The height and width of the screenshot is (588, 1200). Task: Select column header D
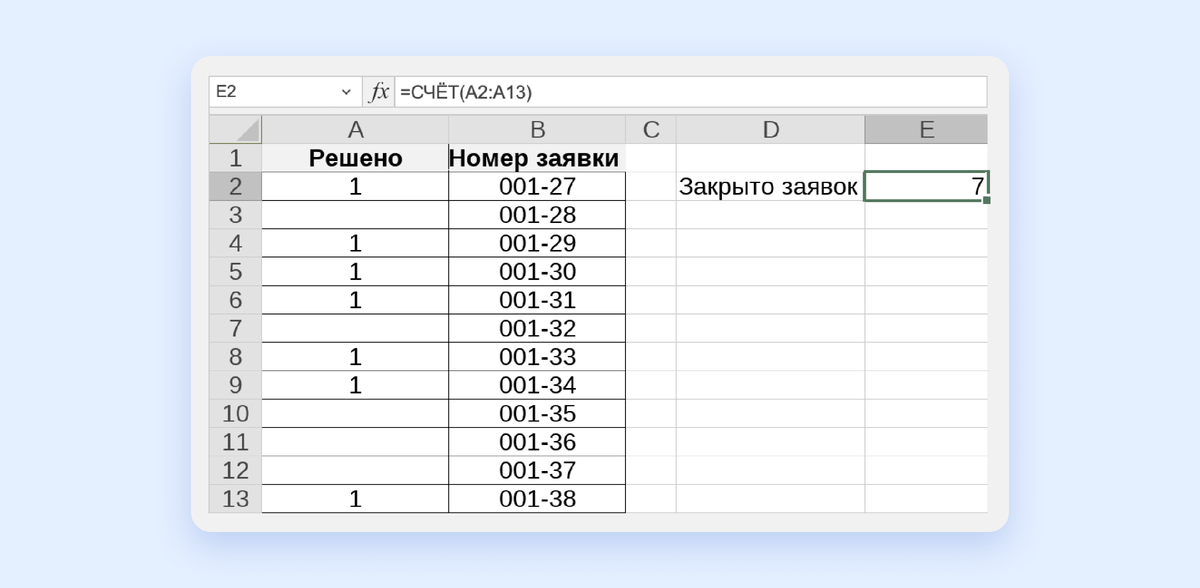771,129
